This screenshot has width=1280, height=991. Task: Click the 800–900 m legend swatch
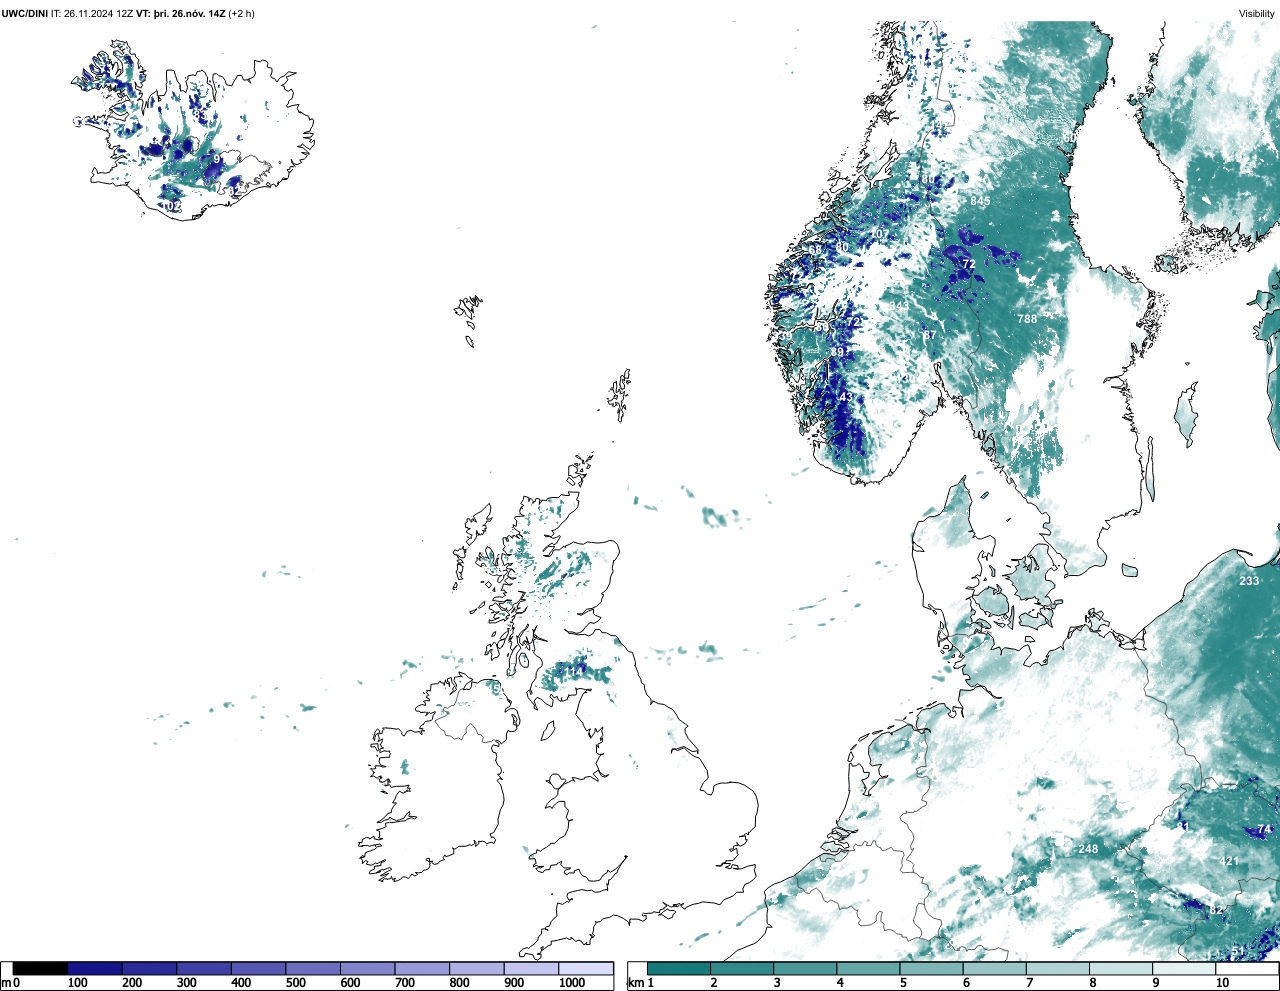pos(476,968)
